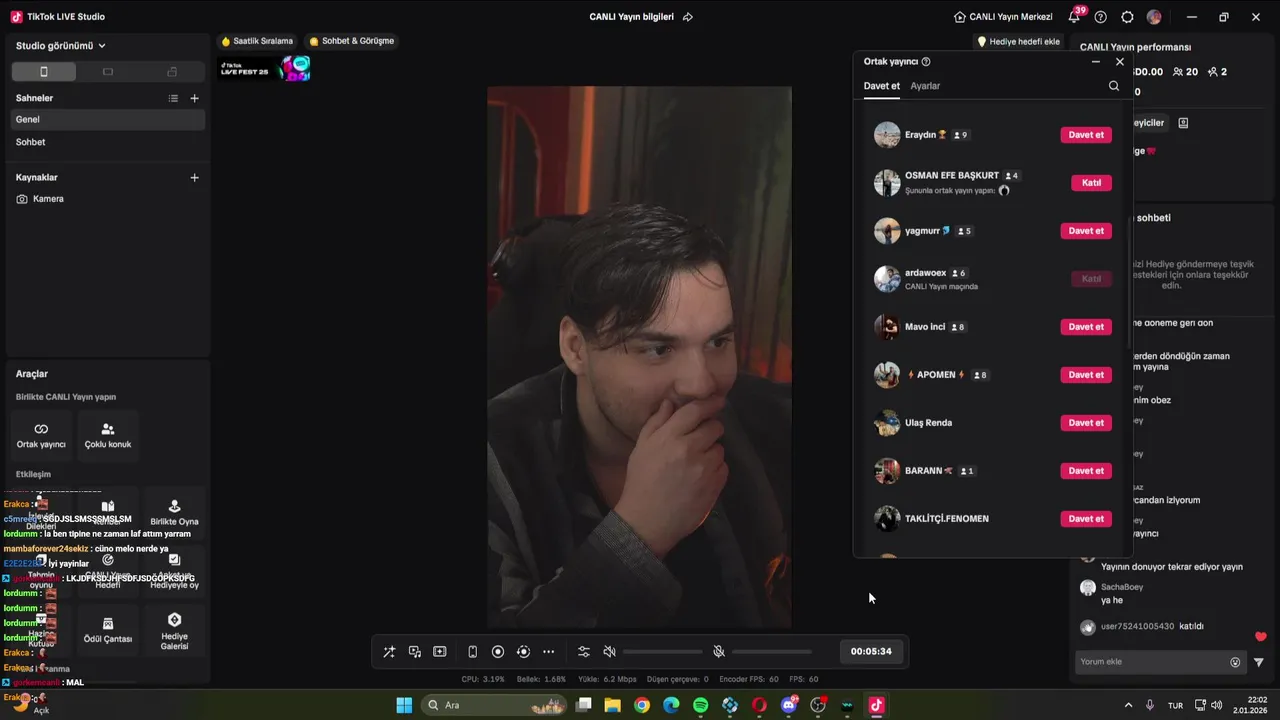Open the Hediye Galerisi tool
The height and width of the screenshot is (720, 1280).
click(x=174, y=630)
